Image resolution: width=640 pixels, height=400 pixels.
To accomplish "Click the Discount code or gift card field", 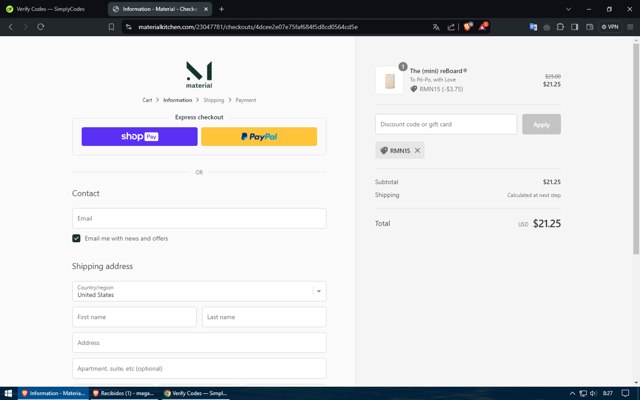I will coord(446,124).
